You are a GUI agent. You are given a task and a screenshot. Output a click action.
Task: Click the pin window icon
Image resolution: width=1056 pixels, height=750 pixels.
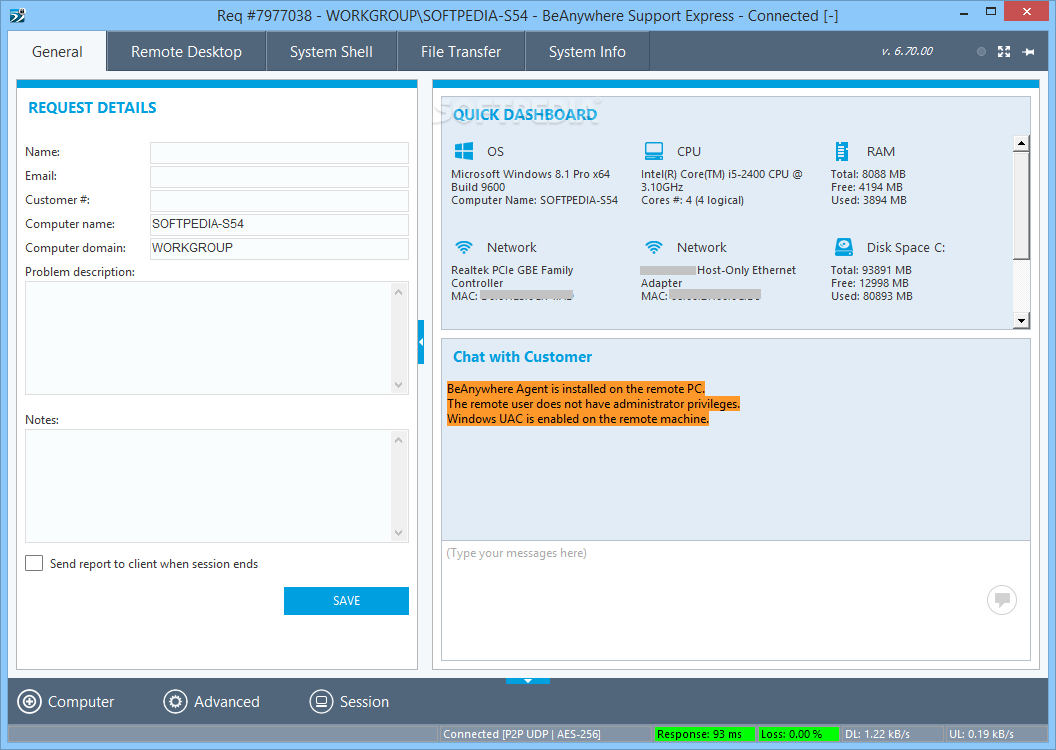point(1028,52)
